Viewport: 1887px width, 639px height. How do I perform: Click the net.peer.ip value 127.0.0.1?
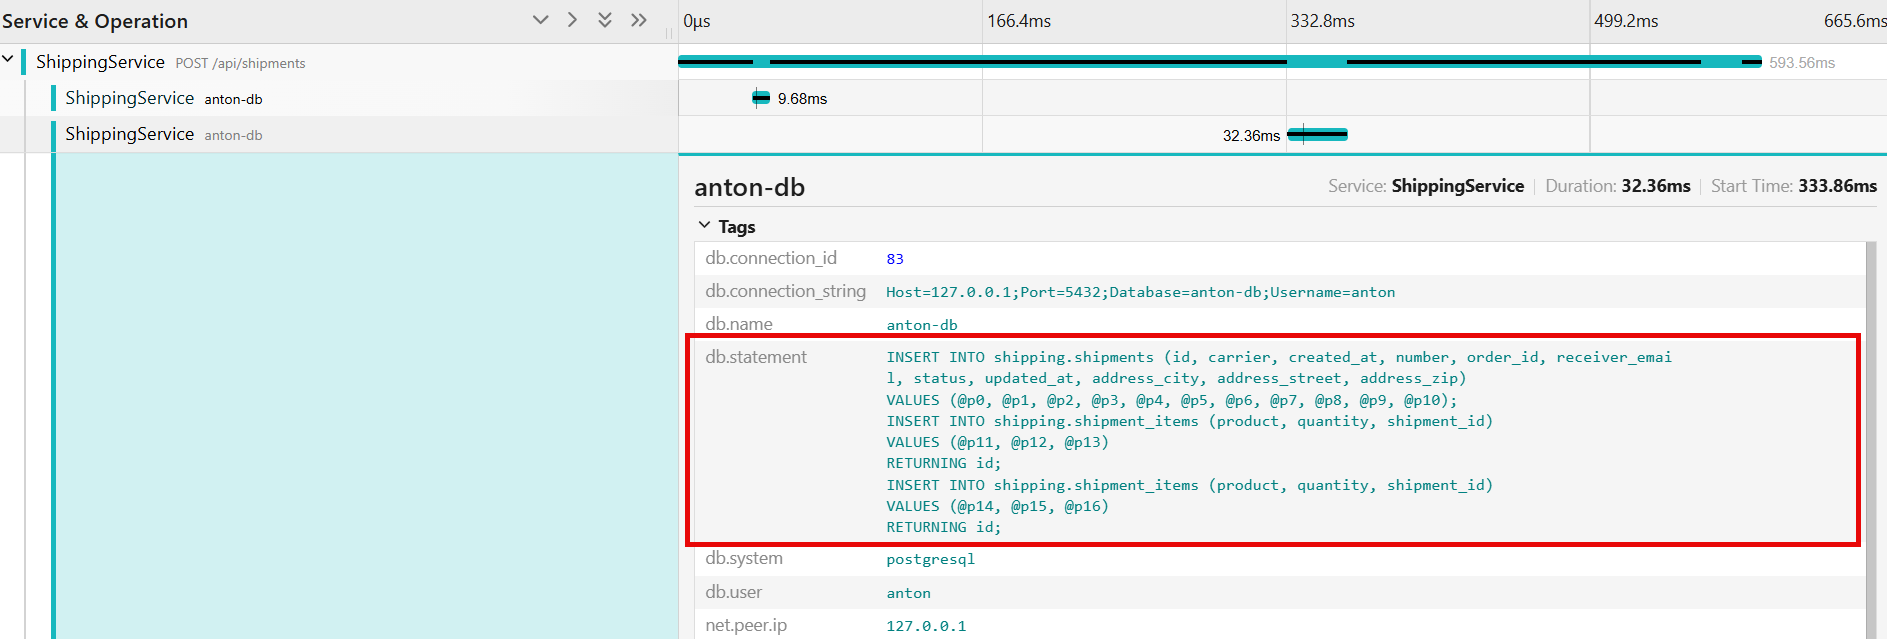pyautogui.click(x=926, y=626)
